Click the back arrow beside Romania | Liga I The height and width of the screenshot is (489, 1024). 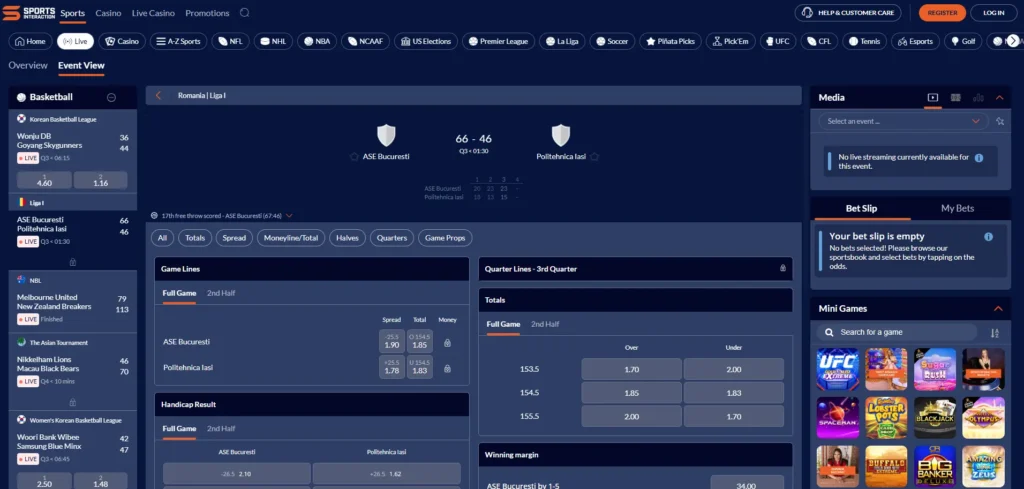click(158, 95)
